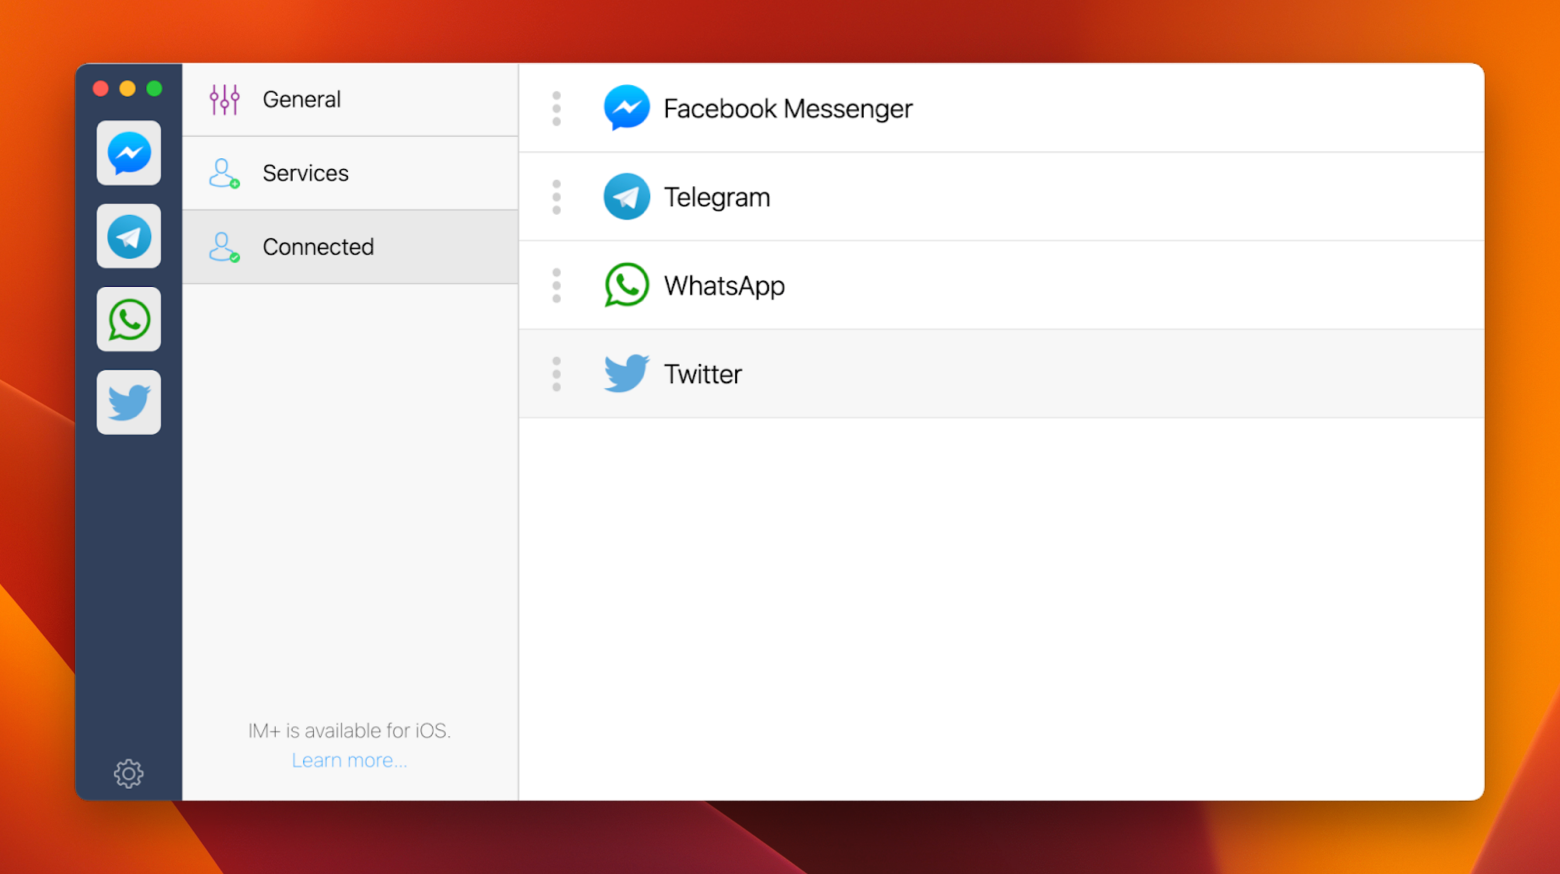
Task: Grab the drag handle next to Twitter
Action: (557, 374)
